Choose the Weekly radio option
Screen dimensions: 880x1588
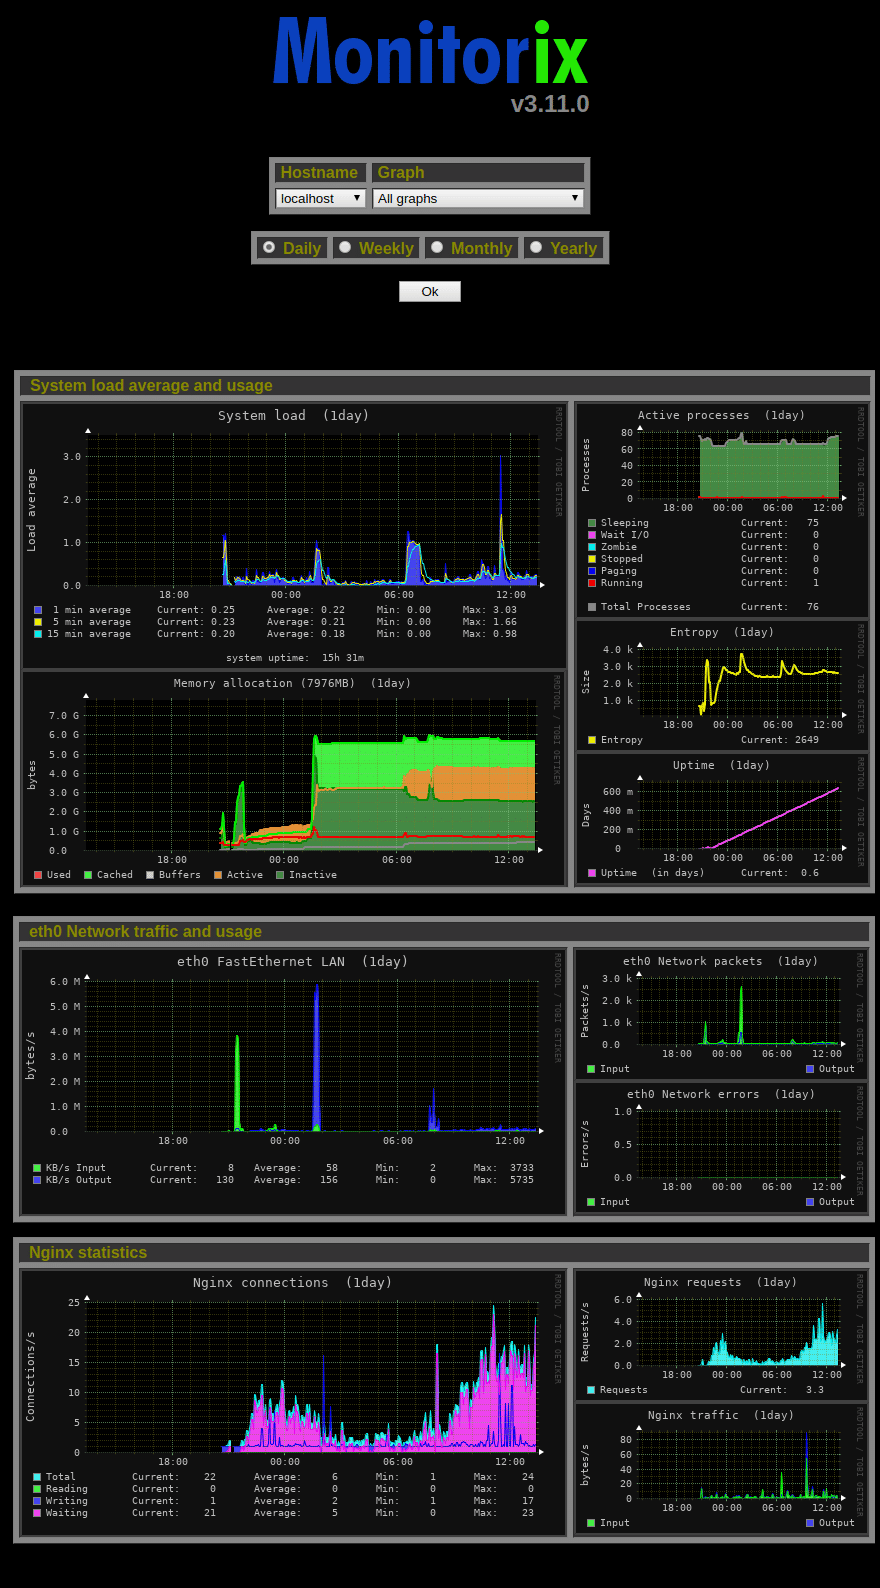coord(345,247)
